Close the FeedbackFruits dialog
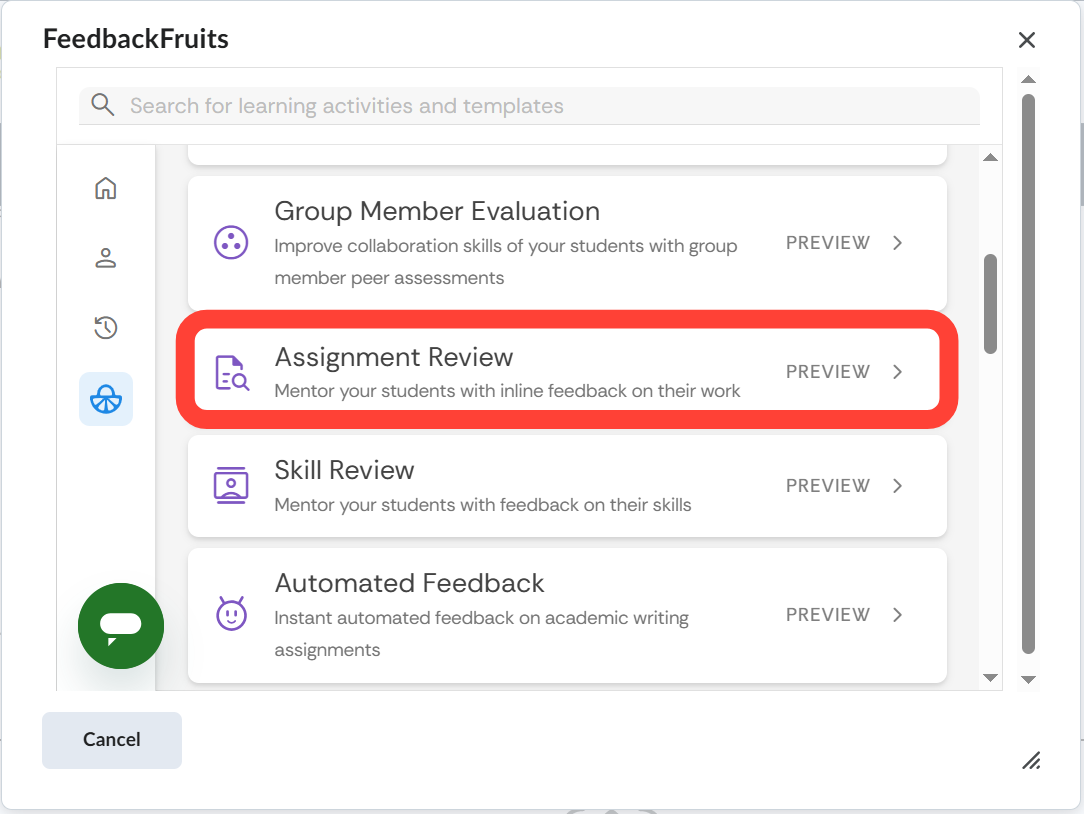The width and height of the screenshot is (1084, 814). point(1026,40)
